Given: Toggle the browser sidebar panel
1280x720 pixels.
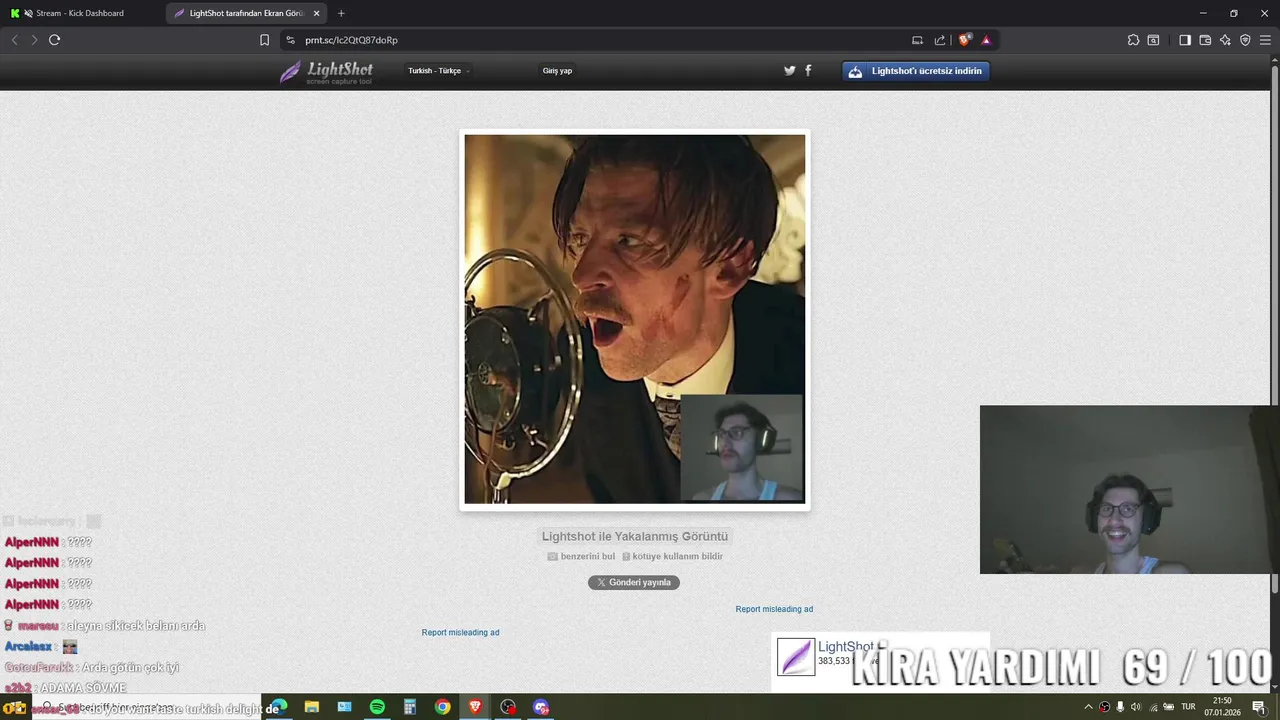Looking at the screenshot, I should (x=1185, y=40).
